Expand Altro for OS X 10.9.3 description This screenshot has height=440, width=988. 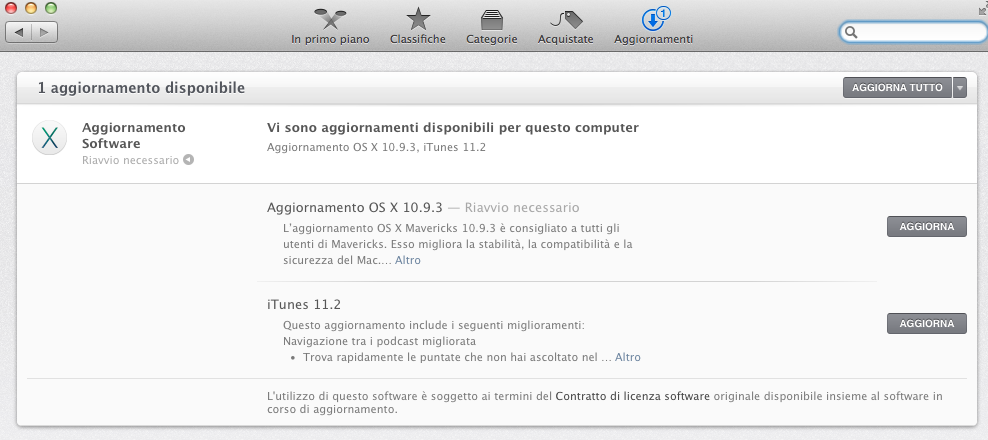(408, 260)
